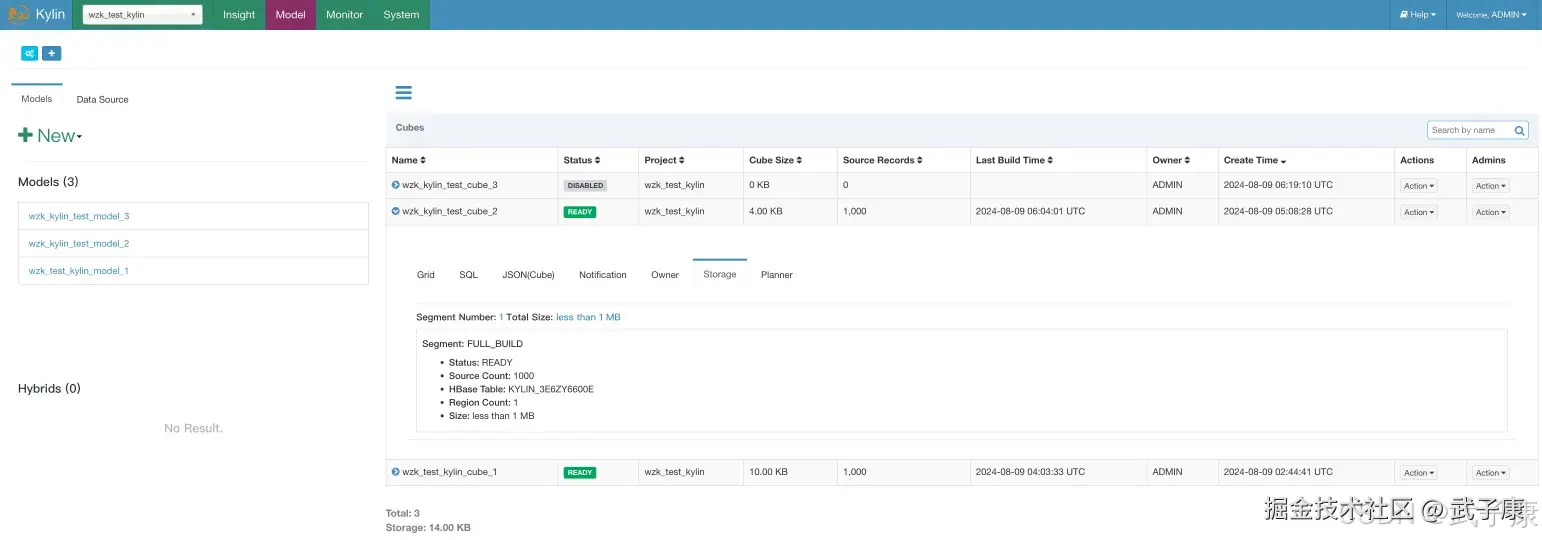1542x540 pixels.
Task: Click the add project plus icon button
Action: tap(52, 53)
